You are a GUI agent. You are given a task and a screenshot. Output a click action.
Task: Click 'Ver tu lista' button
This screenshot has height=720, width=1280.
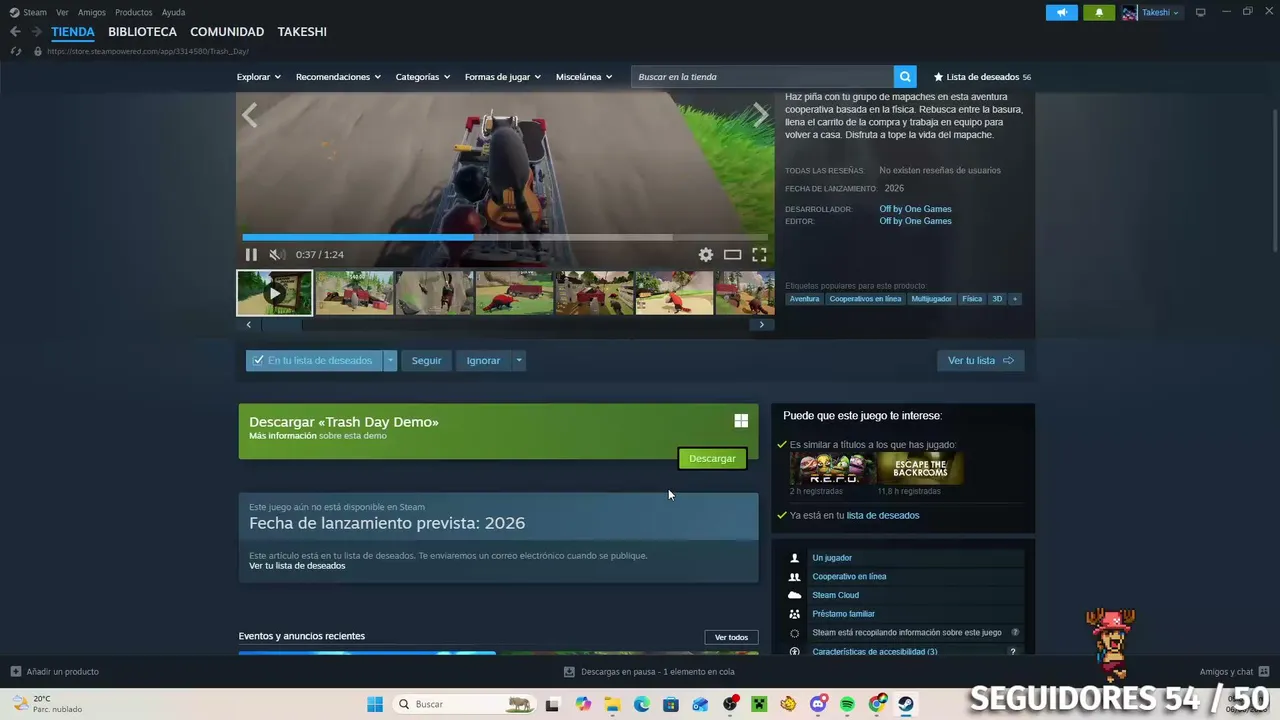click(x=980, y=361)
